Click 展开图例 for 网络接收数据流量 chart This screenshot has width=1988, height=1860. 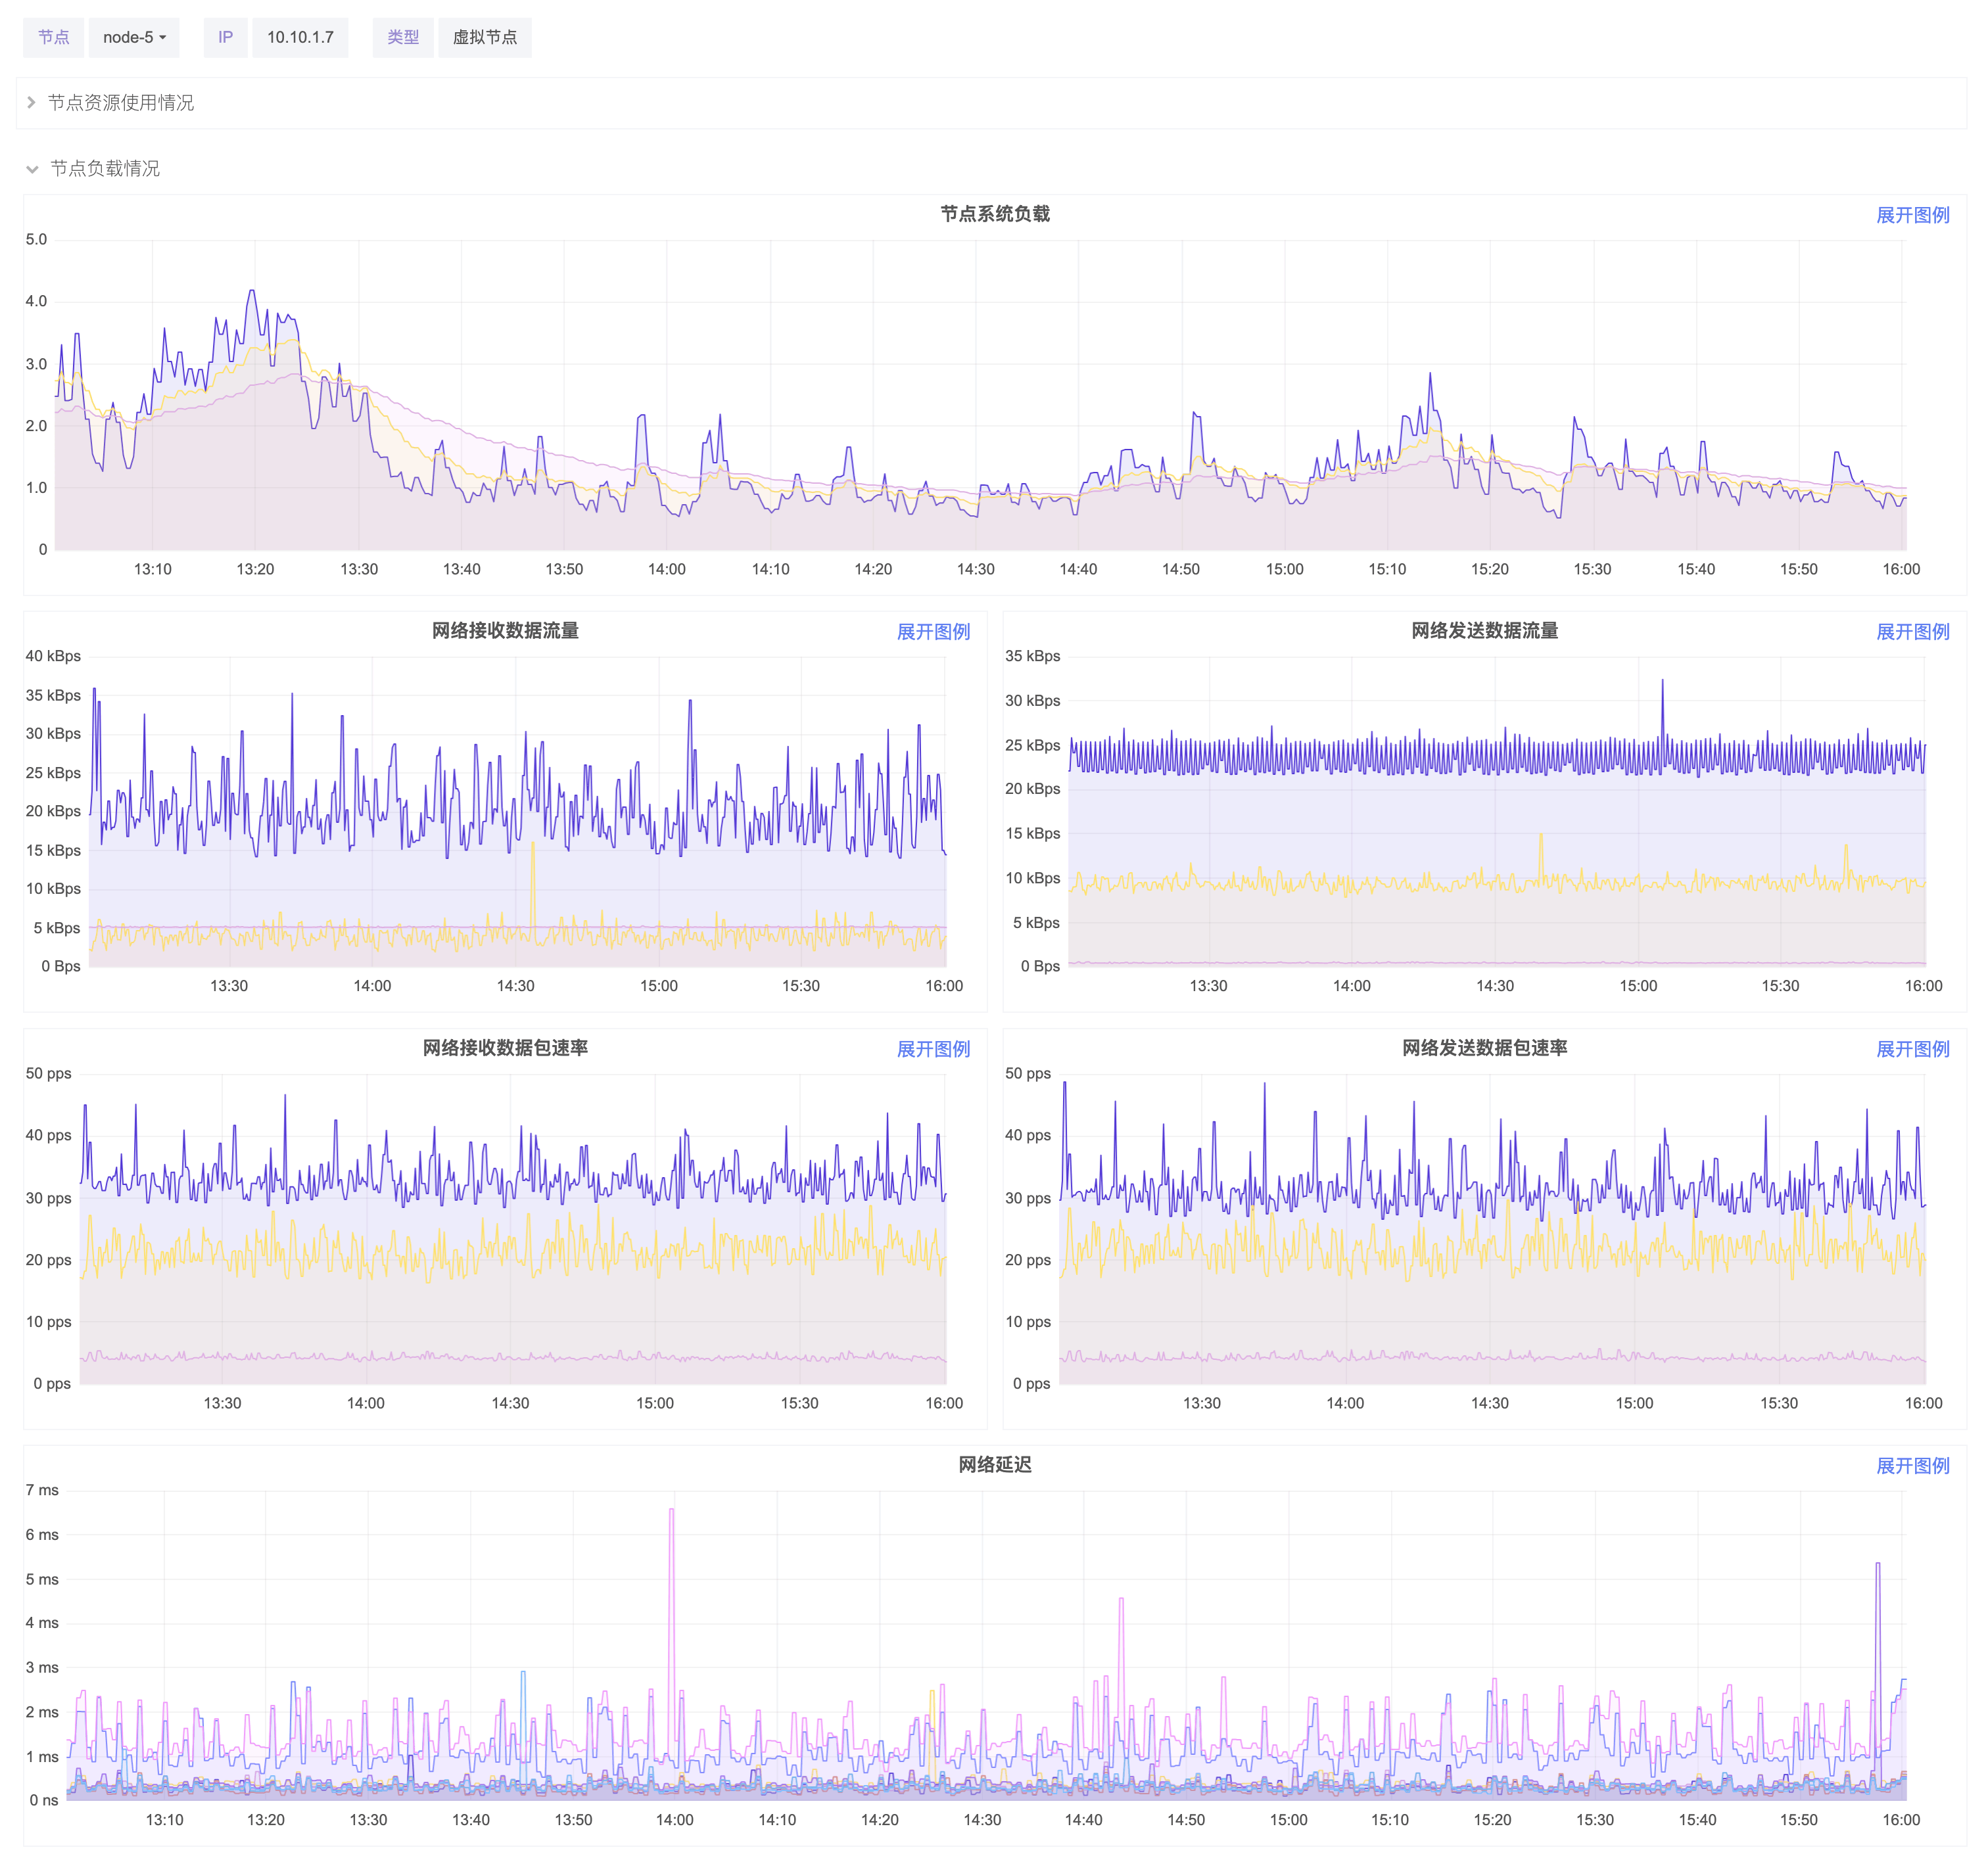932,632
